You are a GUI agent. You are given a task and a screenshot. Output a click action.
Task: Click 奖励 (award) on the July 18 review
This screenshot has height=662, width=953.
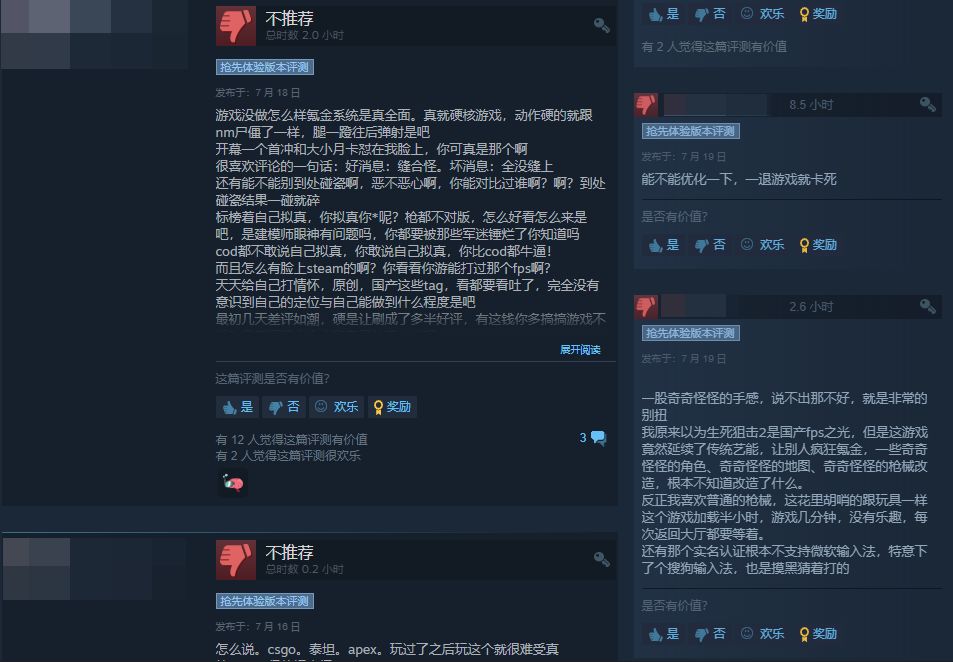(x=392, y=407)
